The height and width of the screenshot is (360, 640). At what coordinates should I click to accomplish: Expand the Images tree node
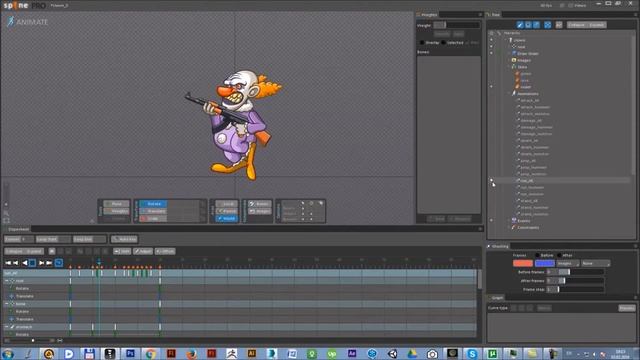click(x=509, y=60)
